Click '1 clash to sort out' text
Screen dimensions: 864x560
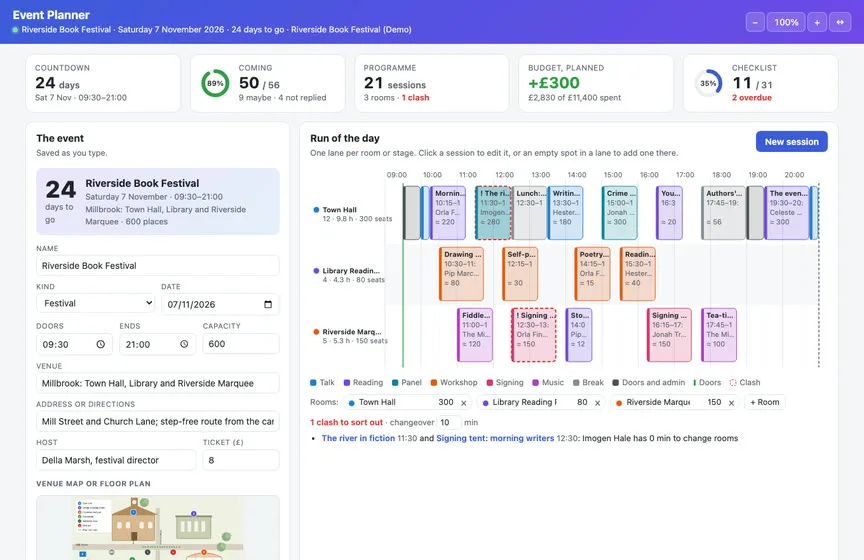[x=346, y=422]
